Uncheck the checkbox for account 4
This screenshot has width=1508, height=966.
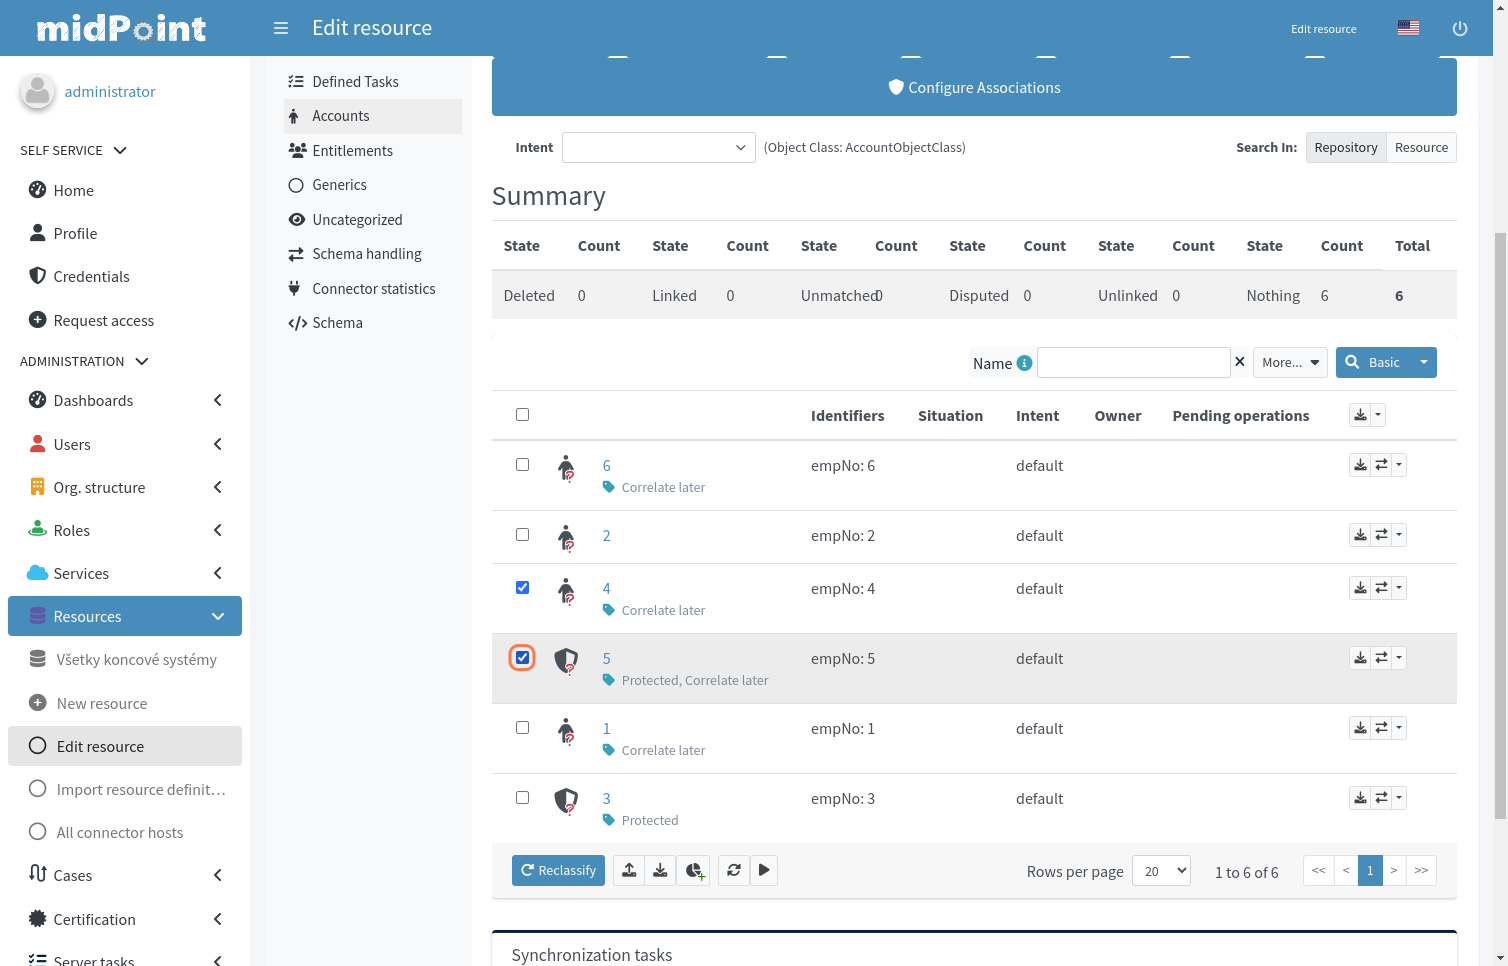pyautogui.click(x=522, y=588)
